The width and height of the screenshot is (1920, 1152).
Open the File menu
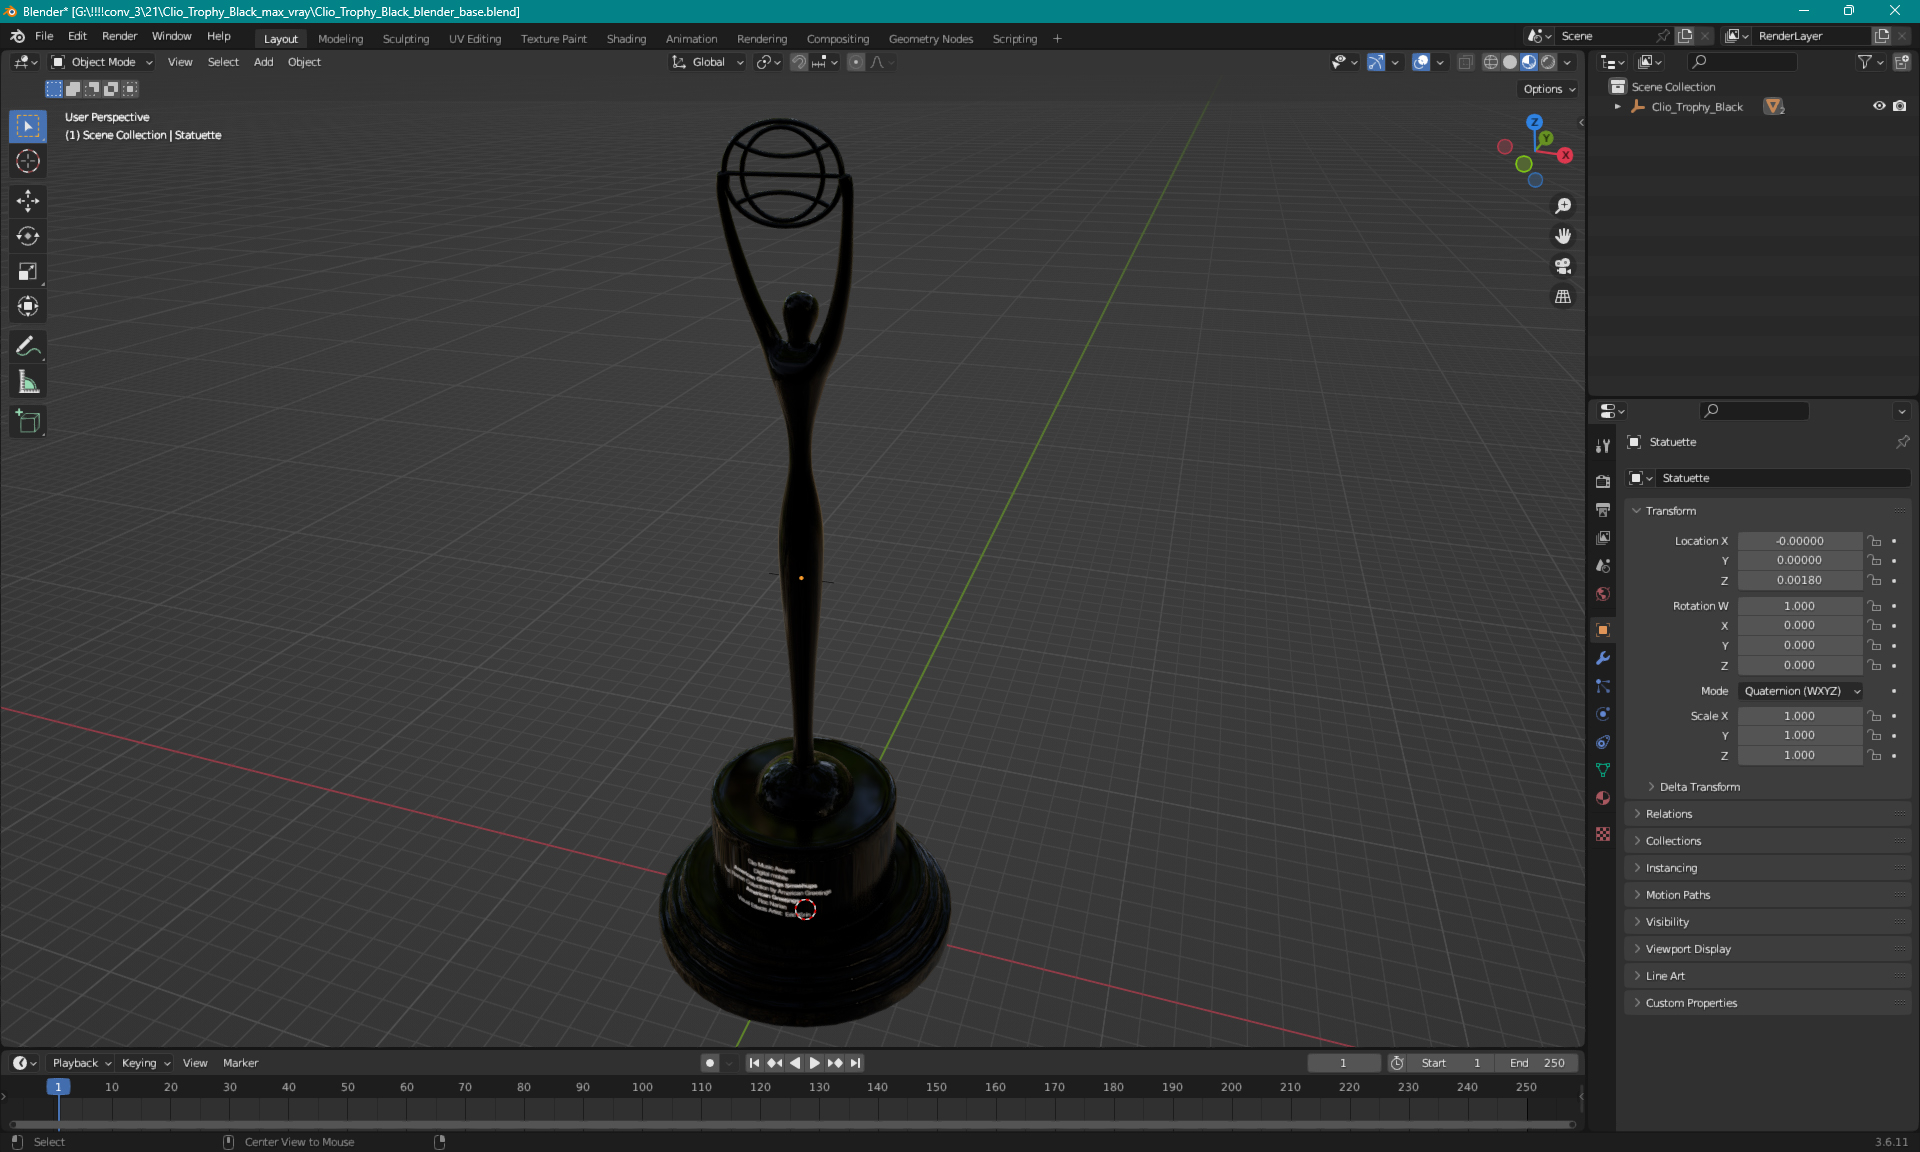[44, 36]
